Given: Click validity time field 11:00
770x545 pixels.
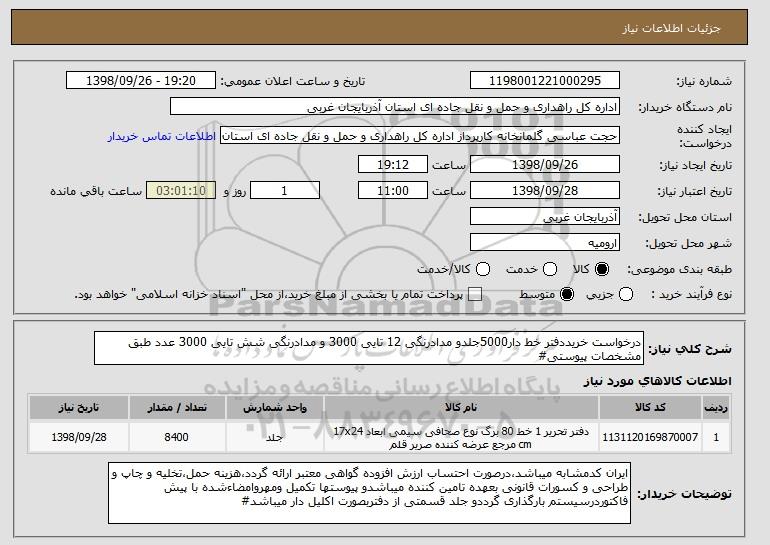Looking at the screenshot, I should pyautogui.click(x=393, y=191).
